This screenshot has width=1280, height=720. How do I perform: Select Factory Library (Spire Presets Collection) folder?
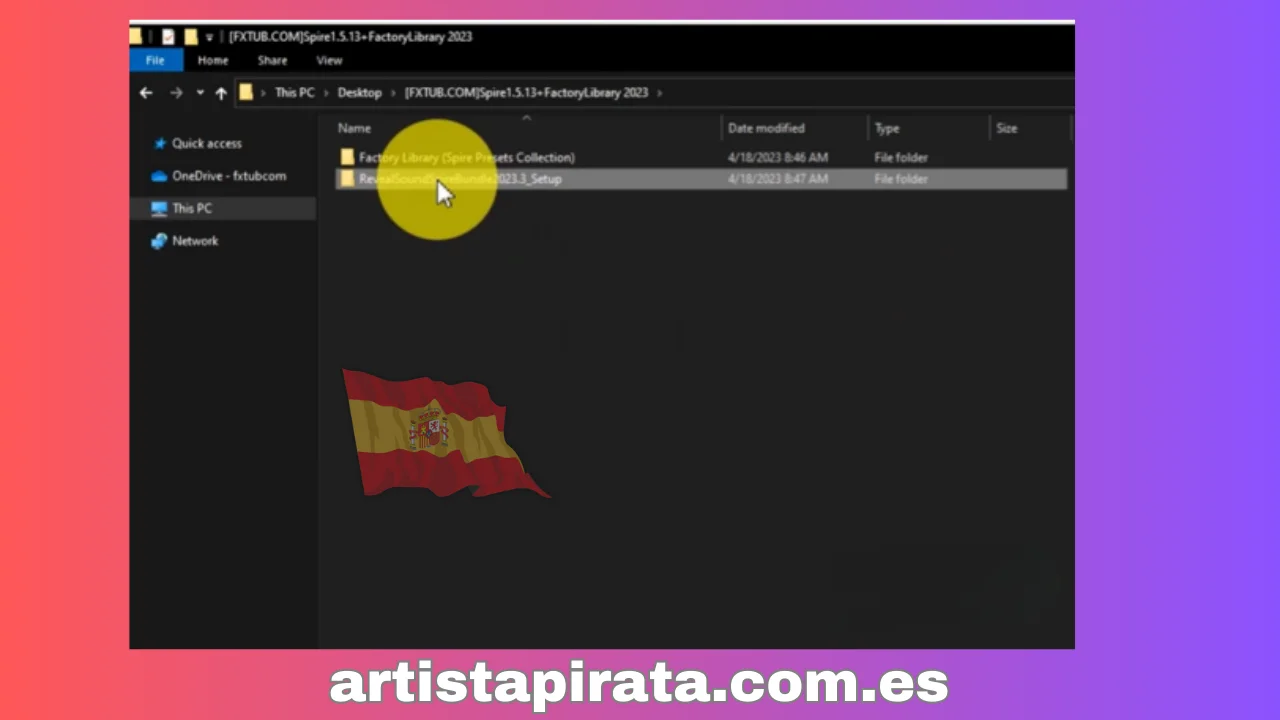(467, 157)
